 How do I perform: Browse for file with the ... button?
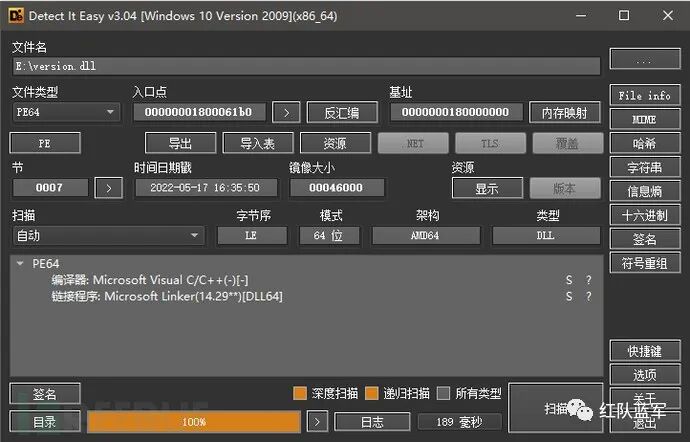point(645,59)
